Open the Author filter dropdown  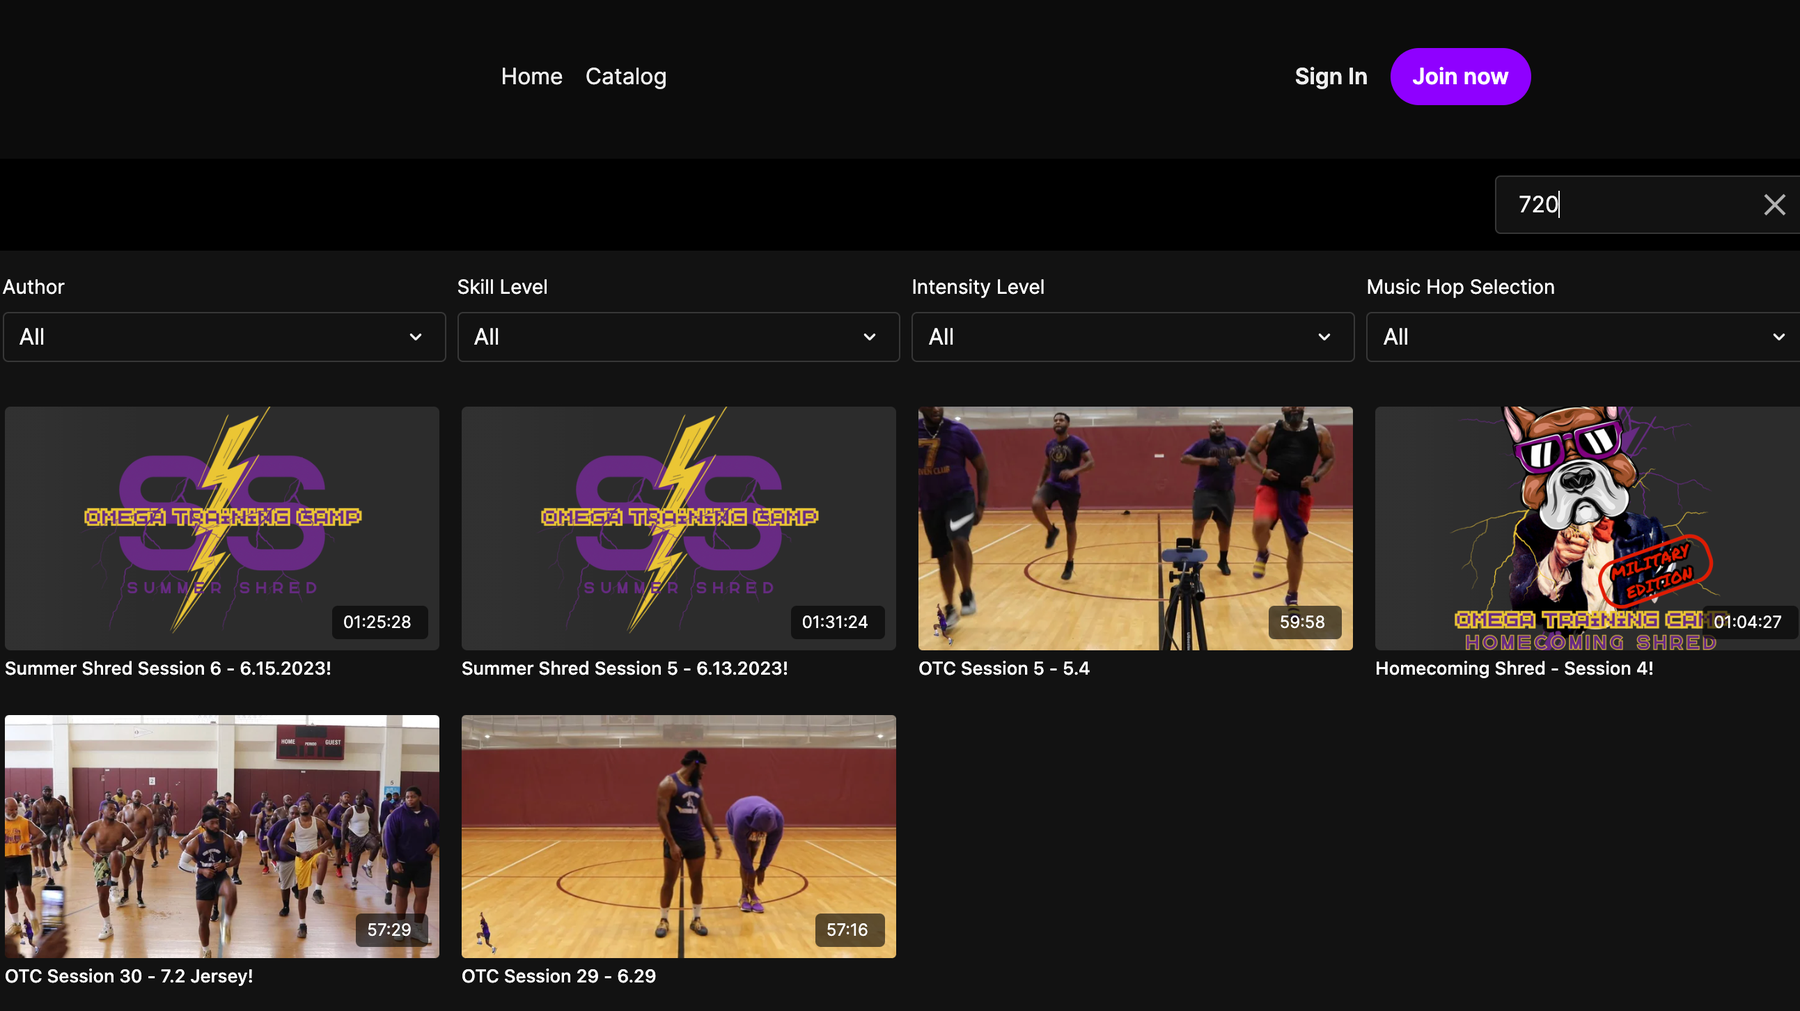(x=224, y=337)
